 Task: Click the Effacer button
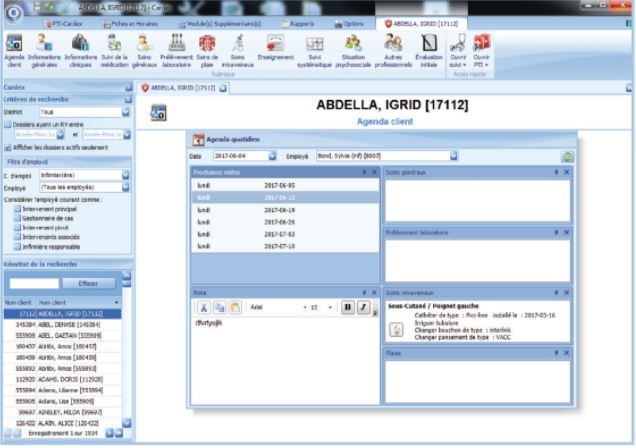pos(88,284)
